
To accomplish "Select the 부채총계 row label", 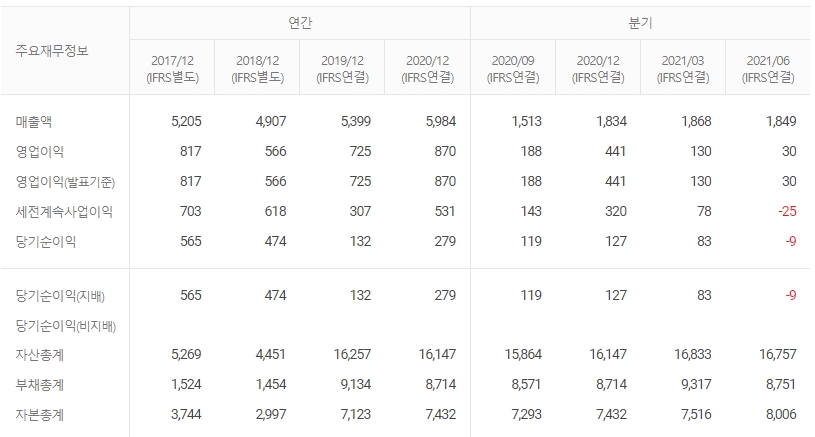I will [40, 386].
